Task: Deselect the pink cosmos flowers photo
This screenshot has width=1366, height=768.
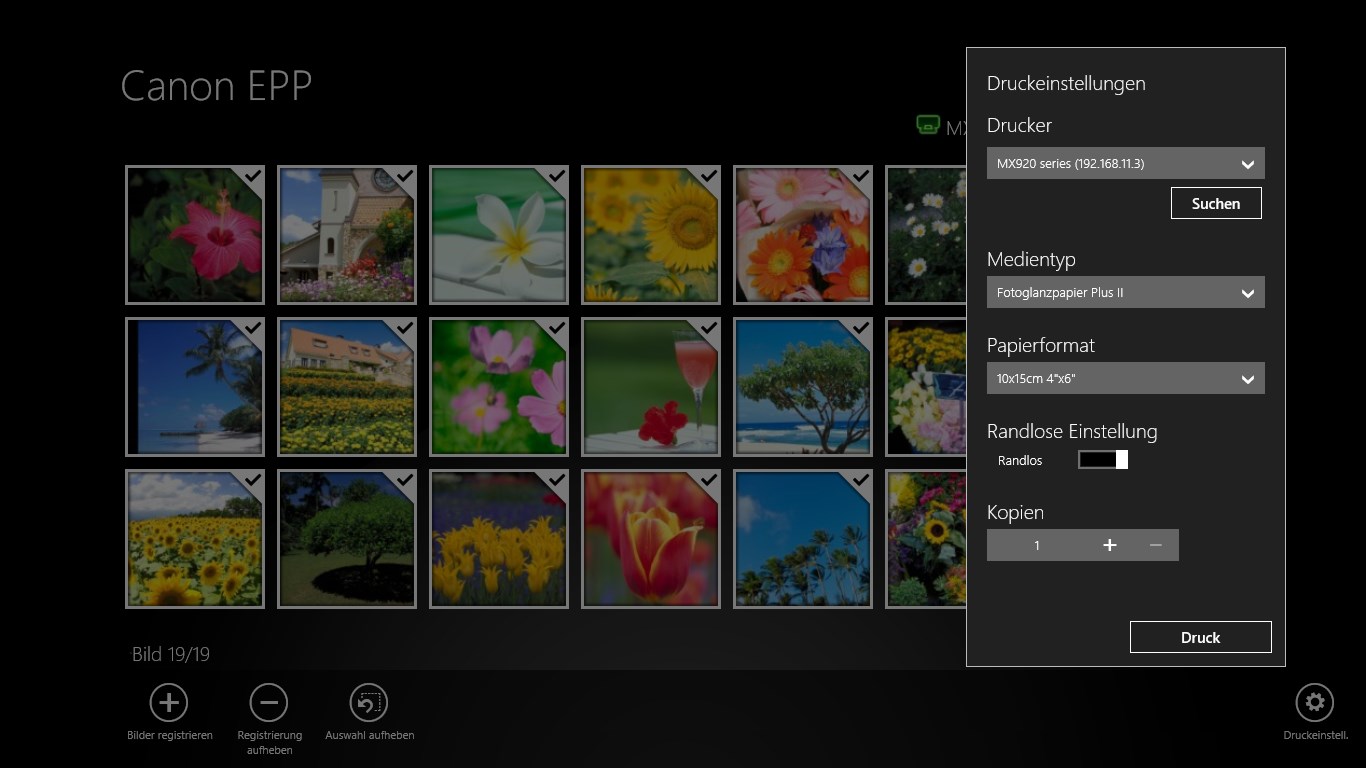Action: 499,387
